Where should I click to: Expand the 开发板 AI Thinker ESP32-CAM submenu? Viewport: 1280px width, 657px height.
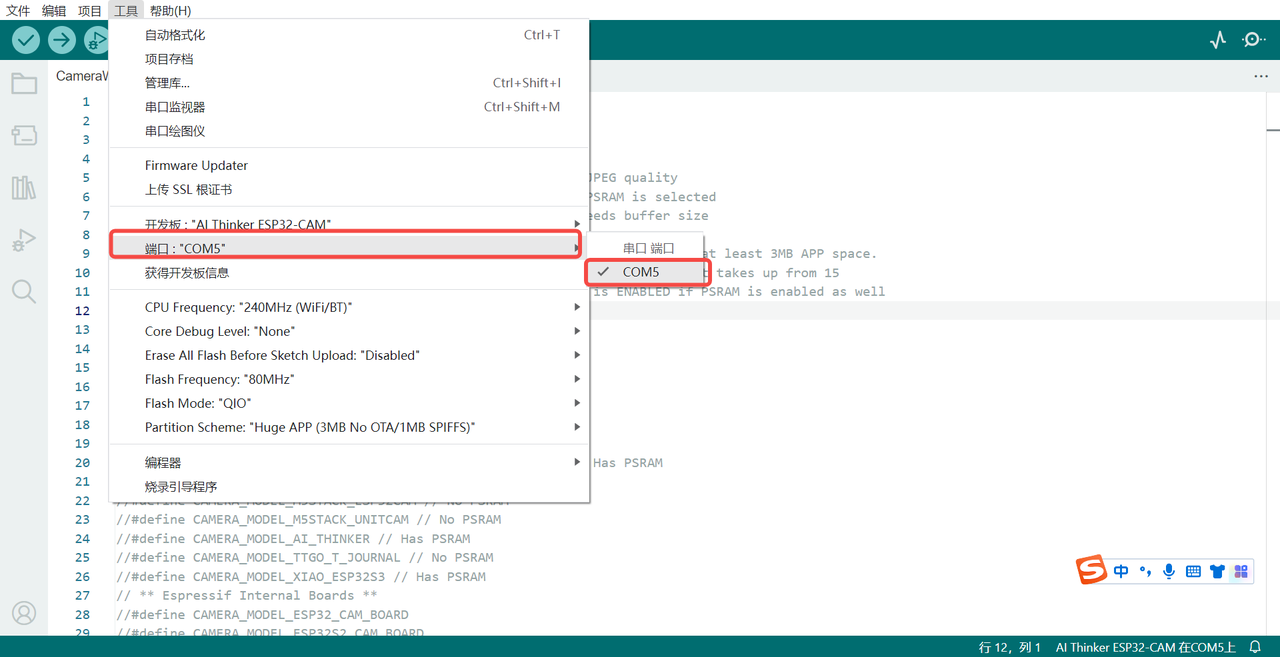349,224
